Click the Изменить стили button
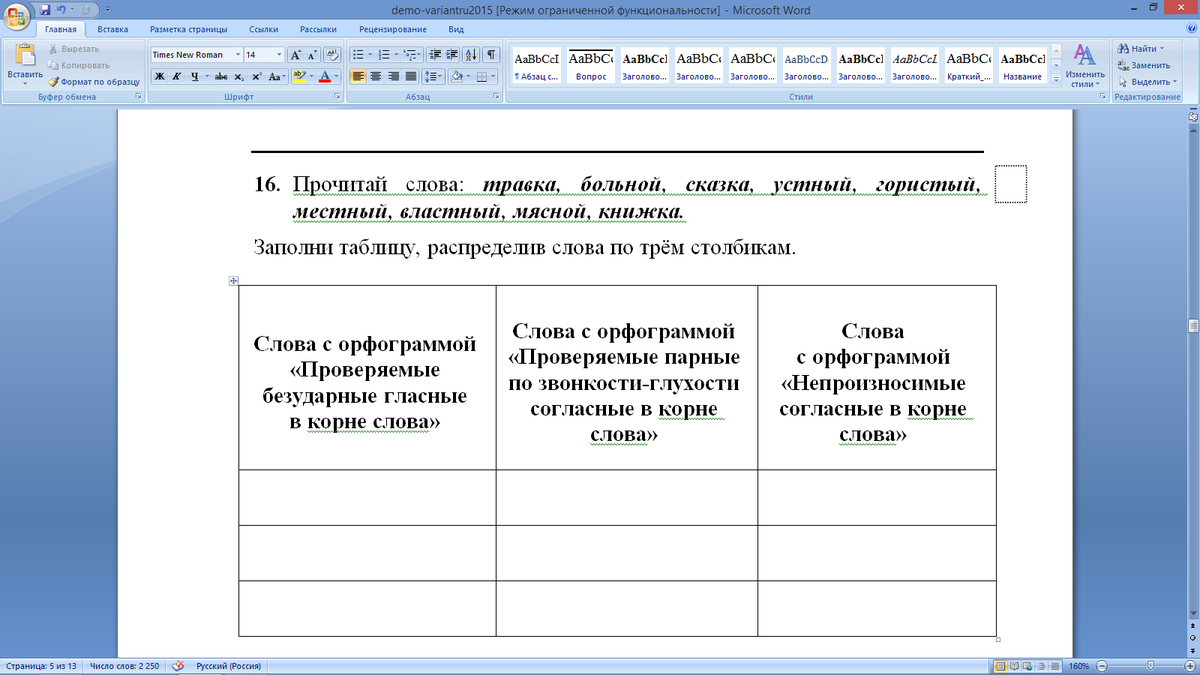 coord(1084,65)
